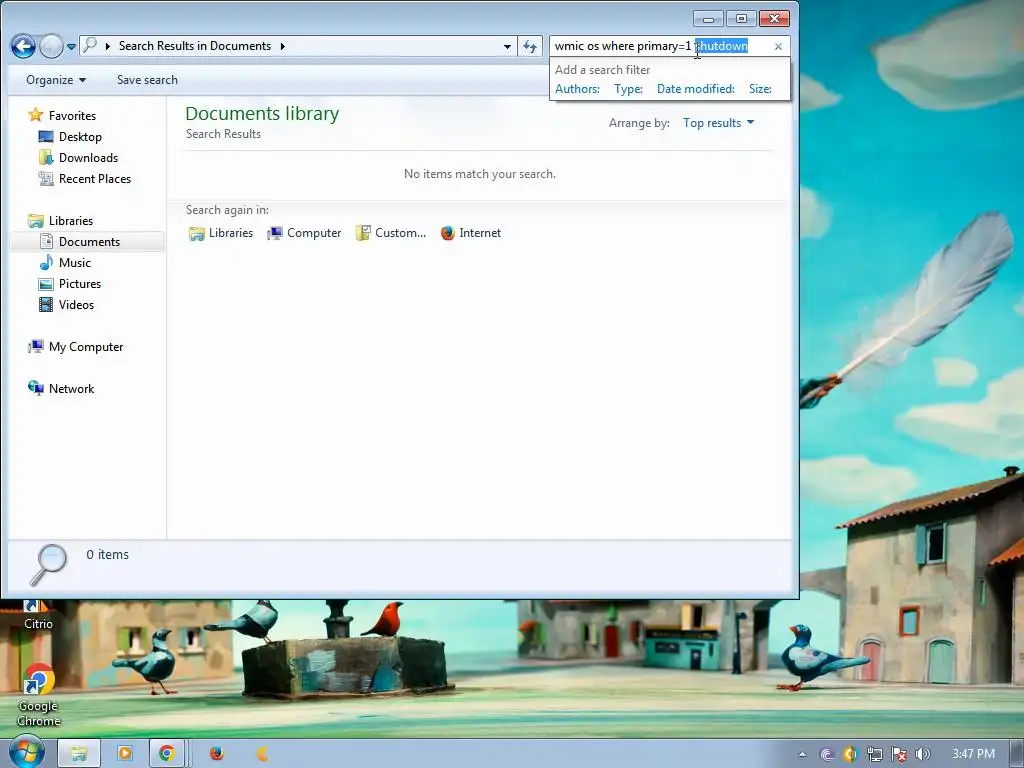Open the recent pages dropdown arrow
The image size is (1024, 768).
coord(71,46)
